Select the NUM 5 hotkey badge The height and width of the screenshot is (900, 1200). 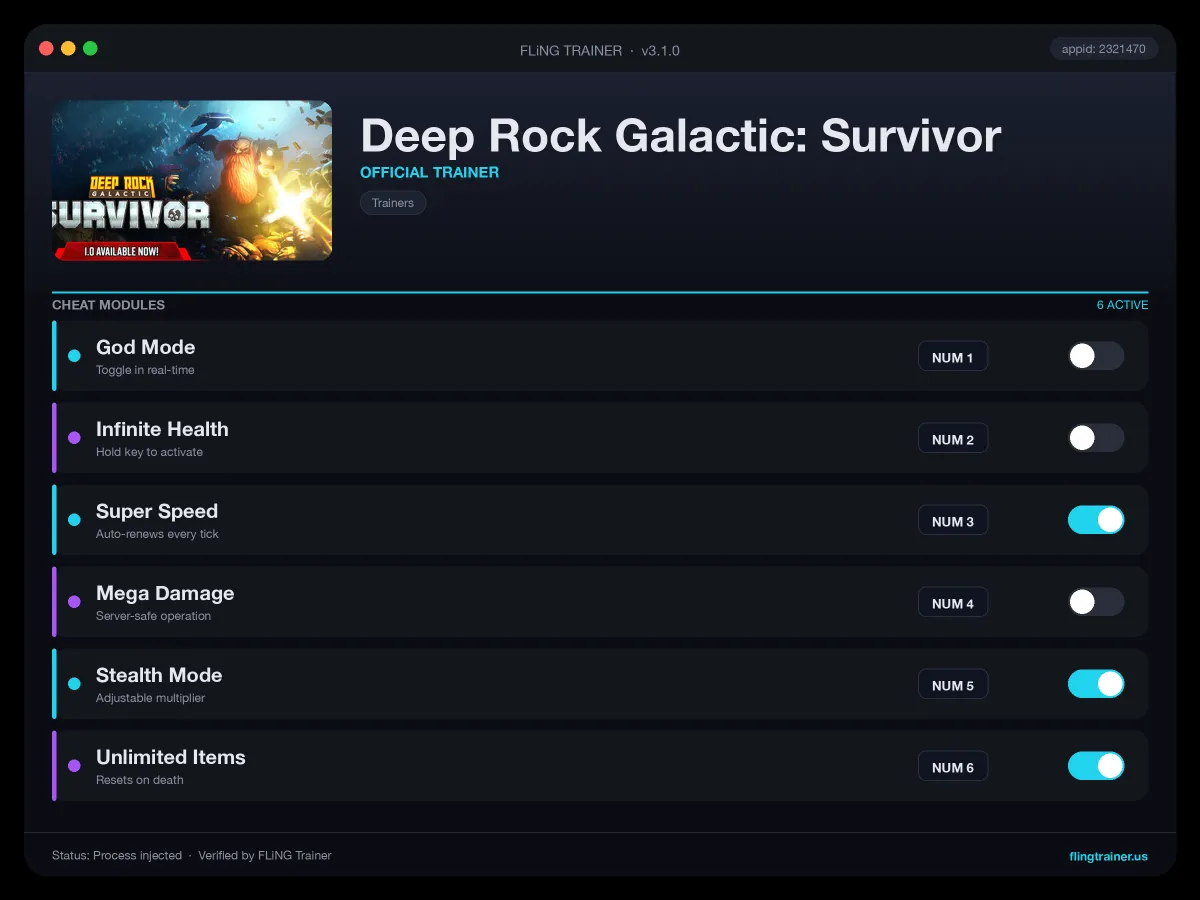point(953,685)
